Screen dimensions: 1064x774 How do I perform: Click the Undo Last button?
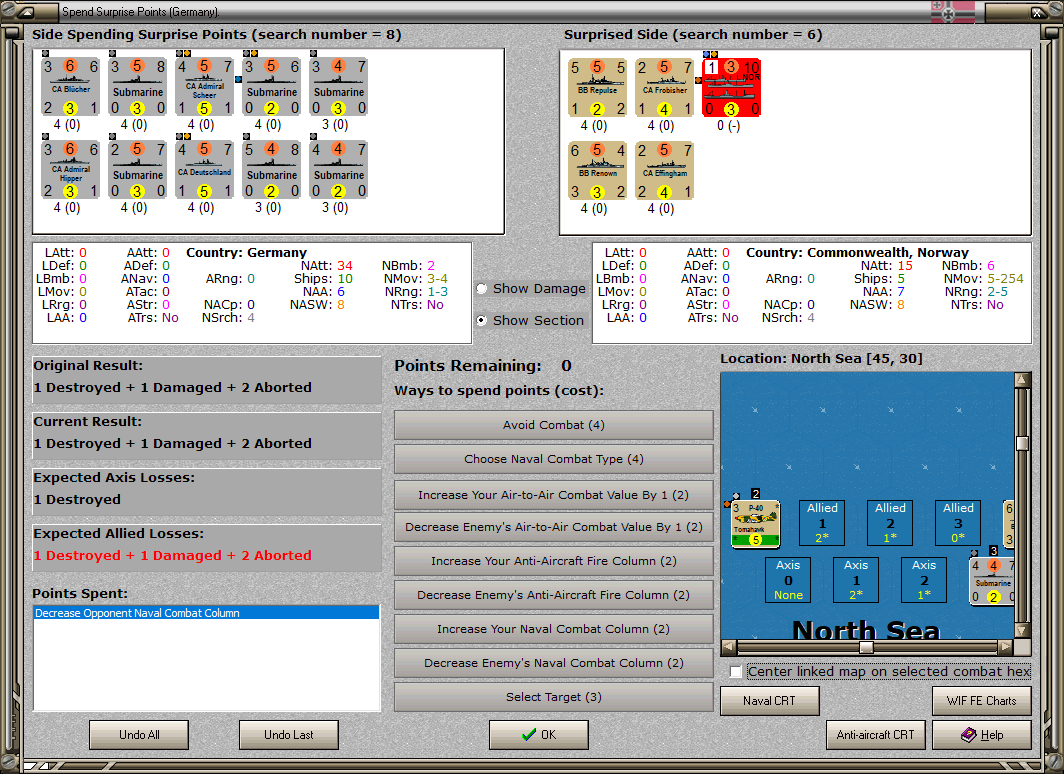coord(289,735)
